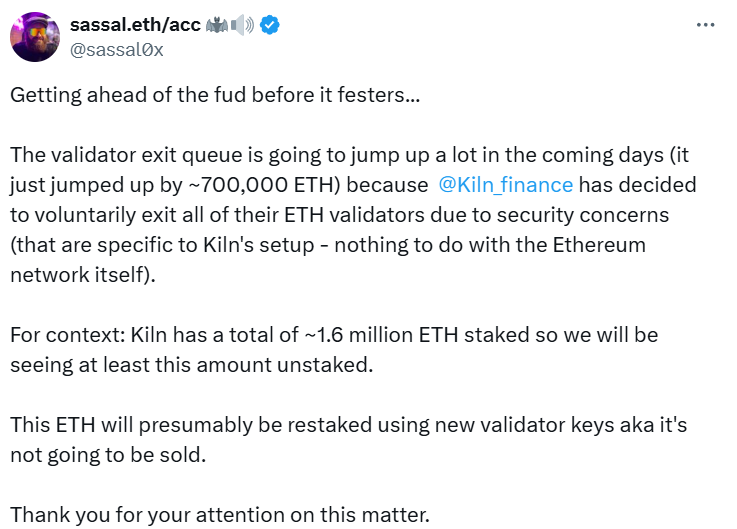Open the sassal.eth profile avatar
737x529 pixels.
tap(35, 38)
